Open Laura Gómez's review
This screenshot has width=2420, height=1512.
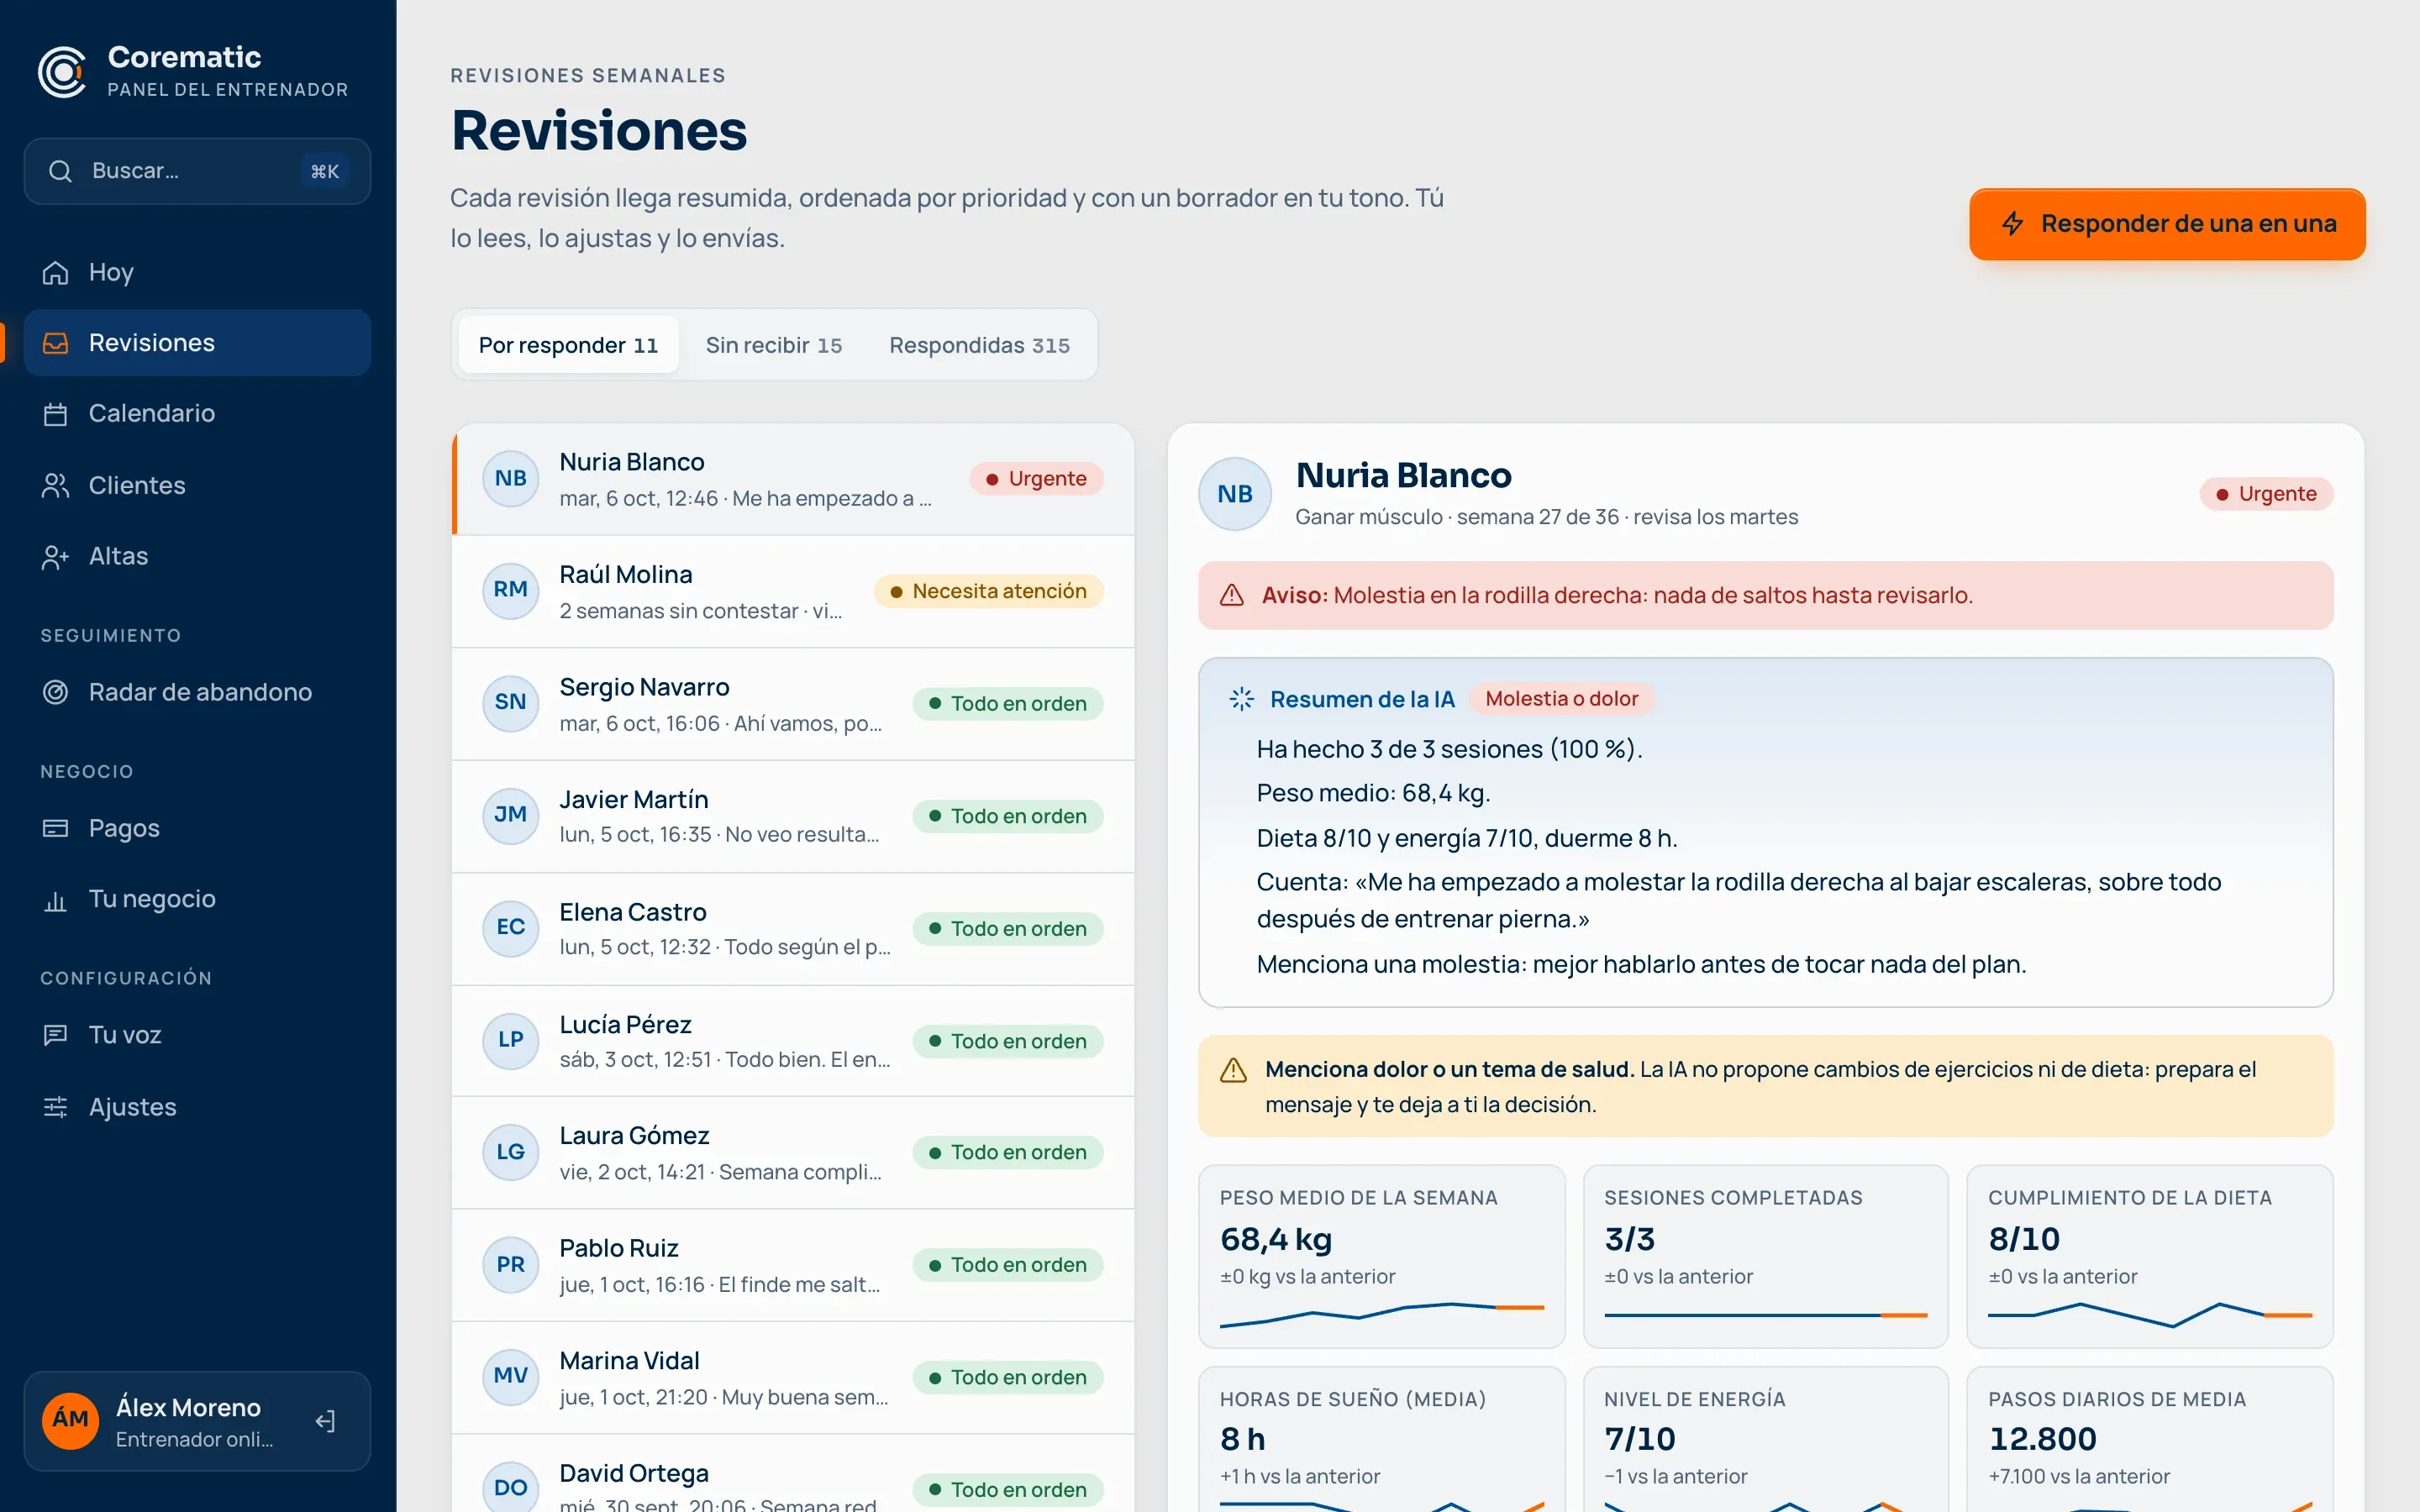coord(793,1153)
